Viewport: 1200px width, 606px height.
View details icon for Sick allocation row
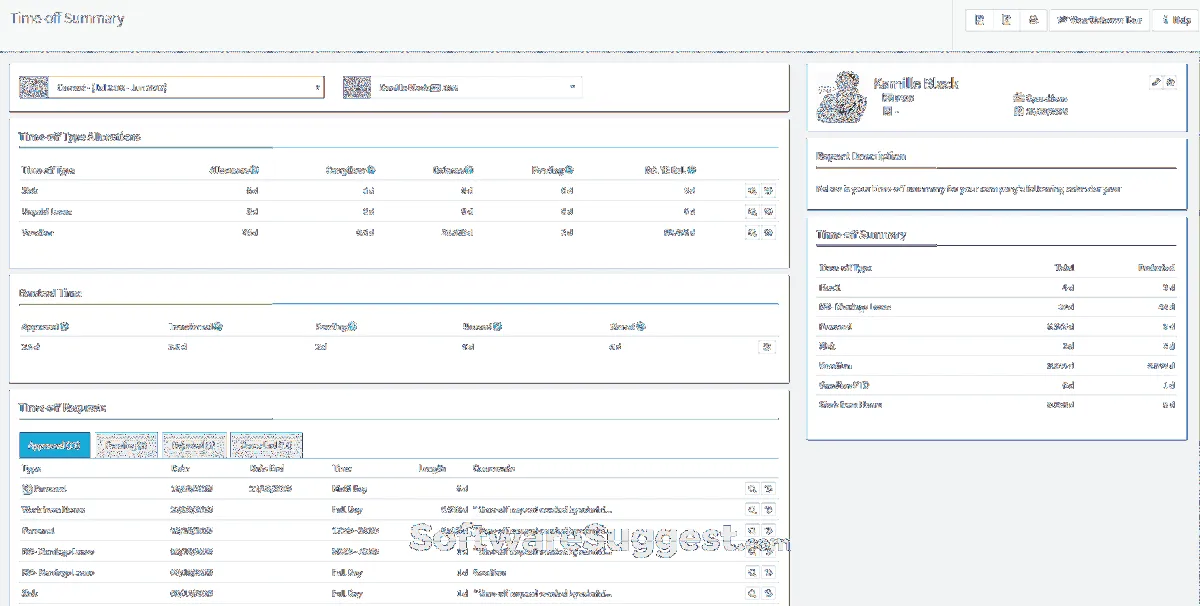(752, 190)
